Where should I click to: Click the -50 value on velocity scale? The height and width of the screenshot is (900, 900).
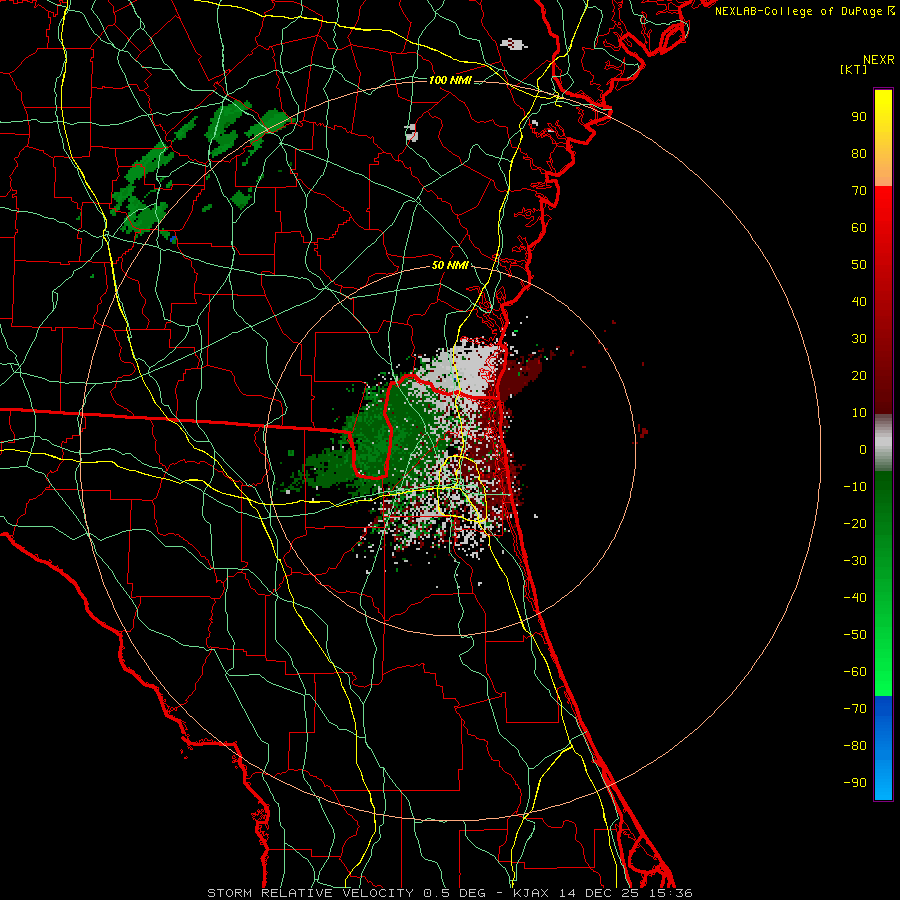(x=855, y=635)
